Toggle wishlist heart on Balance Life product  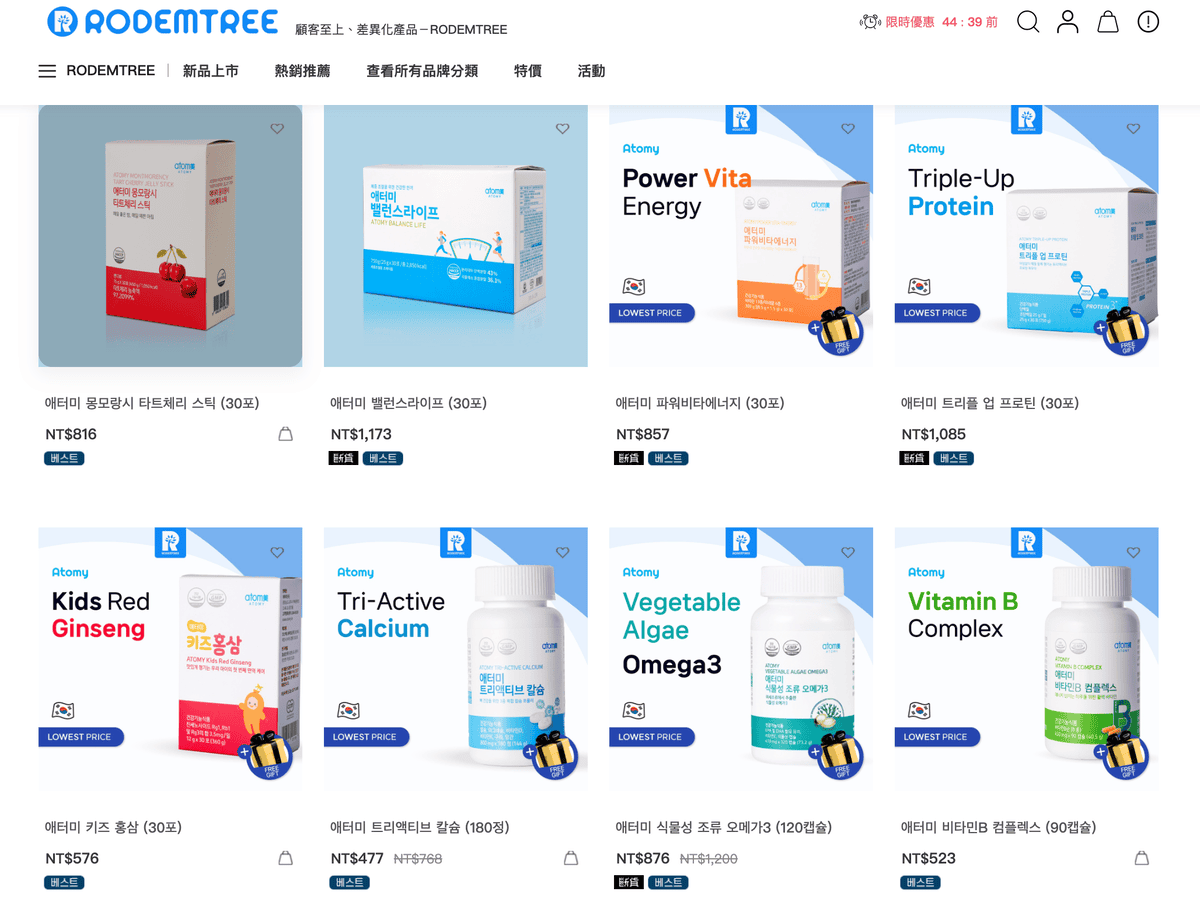coord(562,128)
